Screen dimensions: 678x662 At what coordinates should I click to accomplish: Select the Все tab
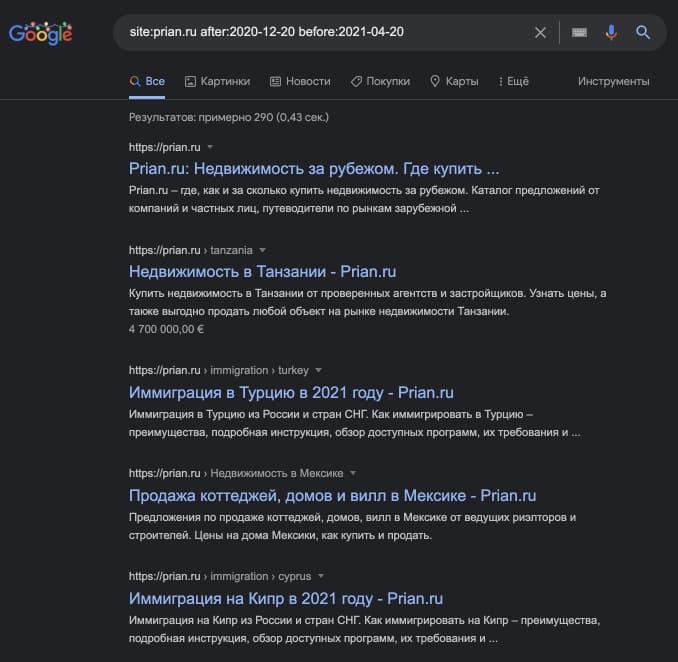(147, 81)
